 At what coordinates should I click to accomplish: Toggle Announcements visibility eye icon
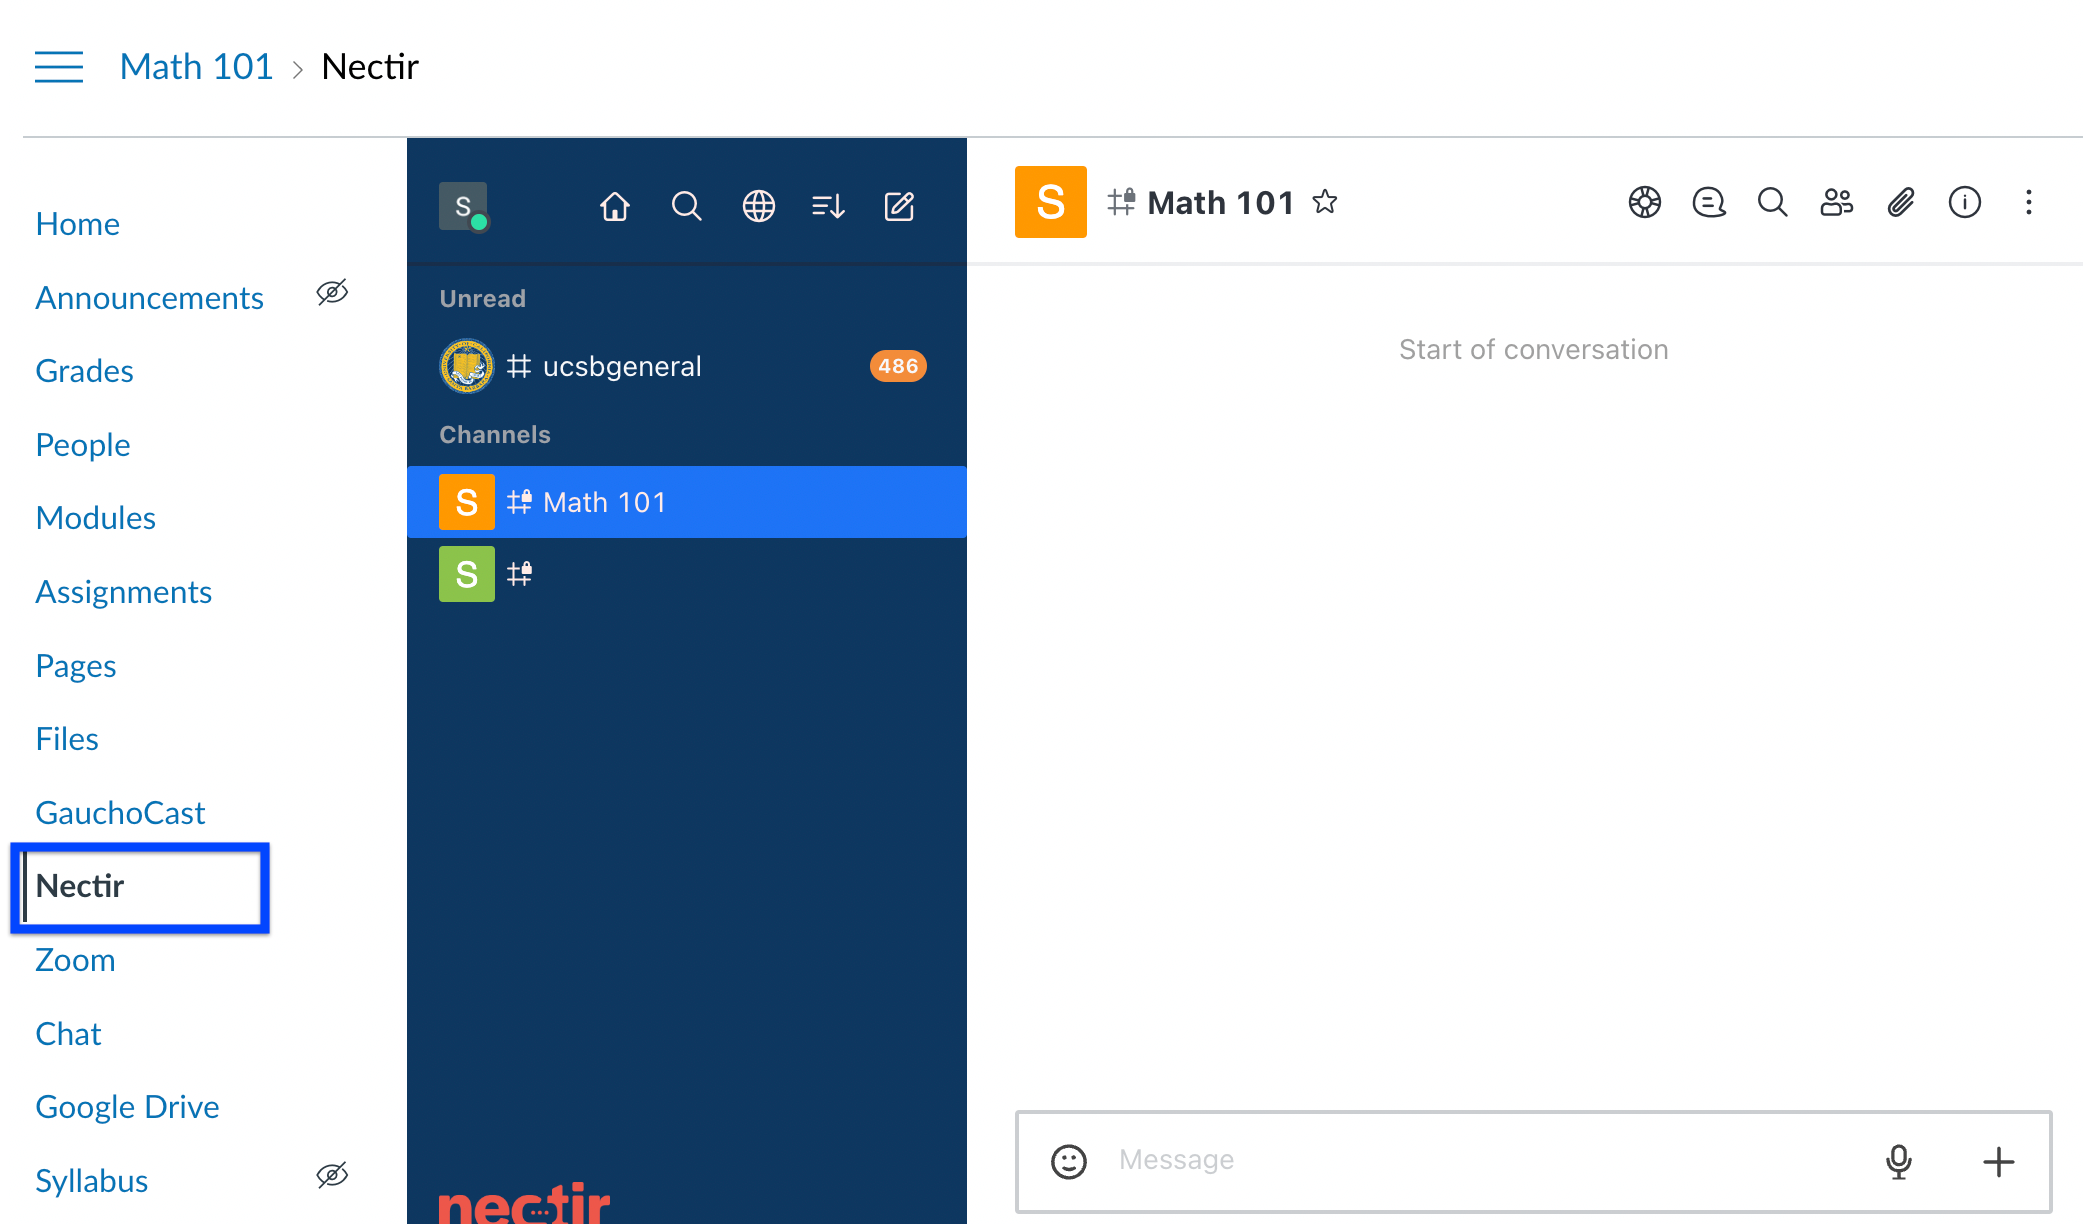tap(332, 292)
